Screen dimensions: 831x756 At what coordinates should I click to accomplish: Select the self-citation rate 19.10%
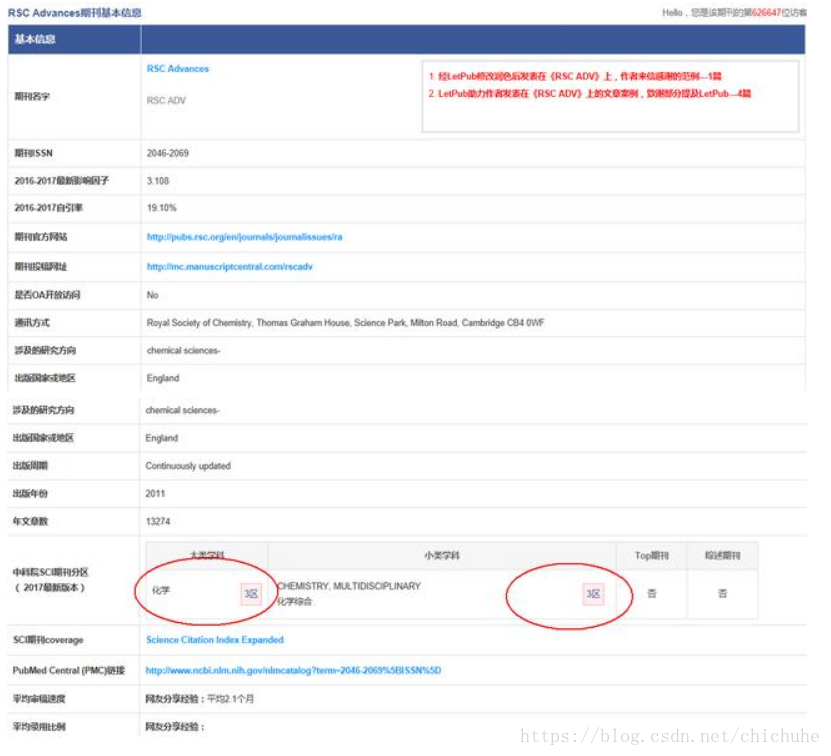(x=162, y=208)
